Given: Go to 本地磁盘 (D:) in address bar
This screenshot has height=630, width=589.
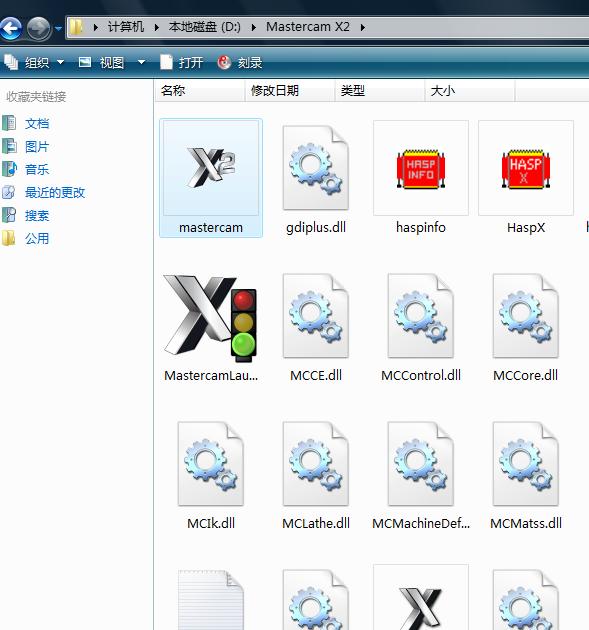Looking at the screenshot, I should (x=205, y=27).
